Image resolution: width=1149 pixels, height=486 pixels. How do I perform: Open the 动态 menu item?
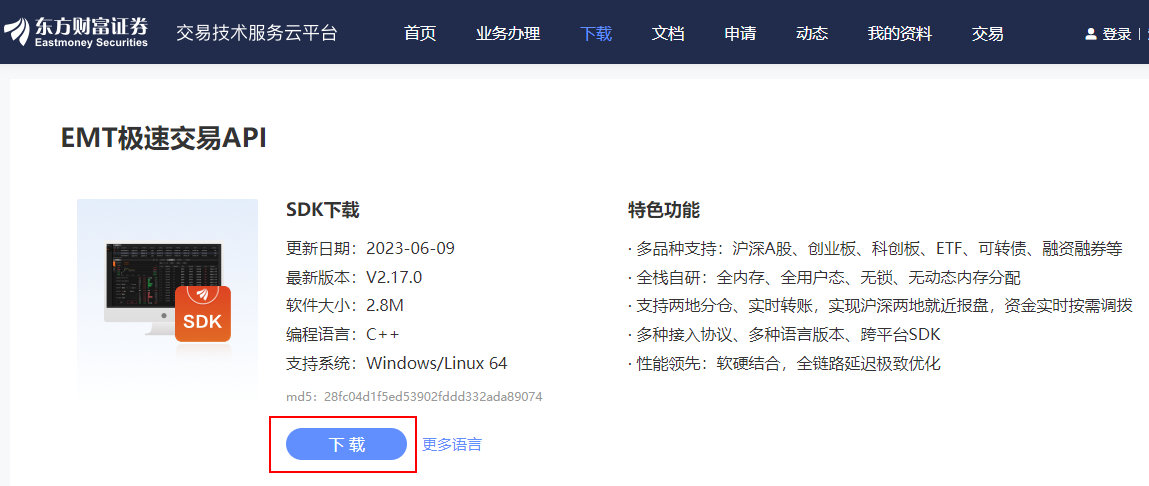pyautogui.click(x=812, y=33)
